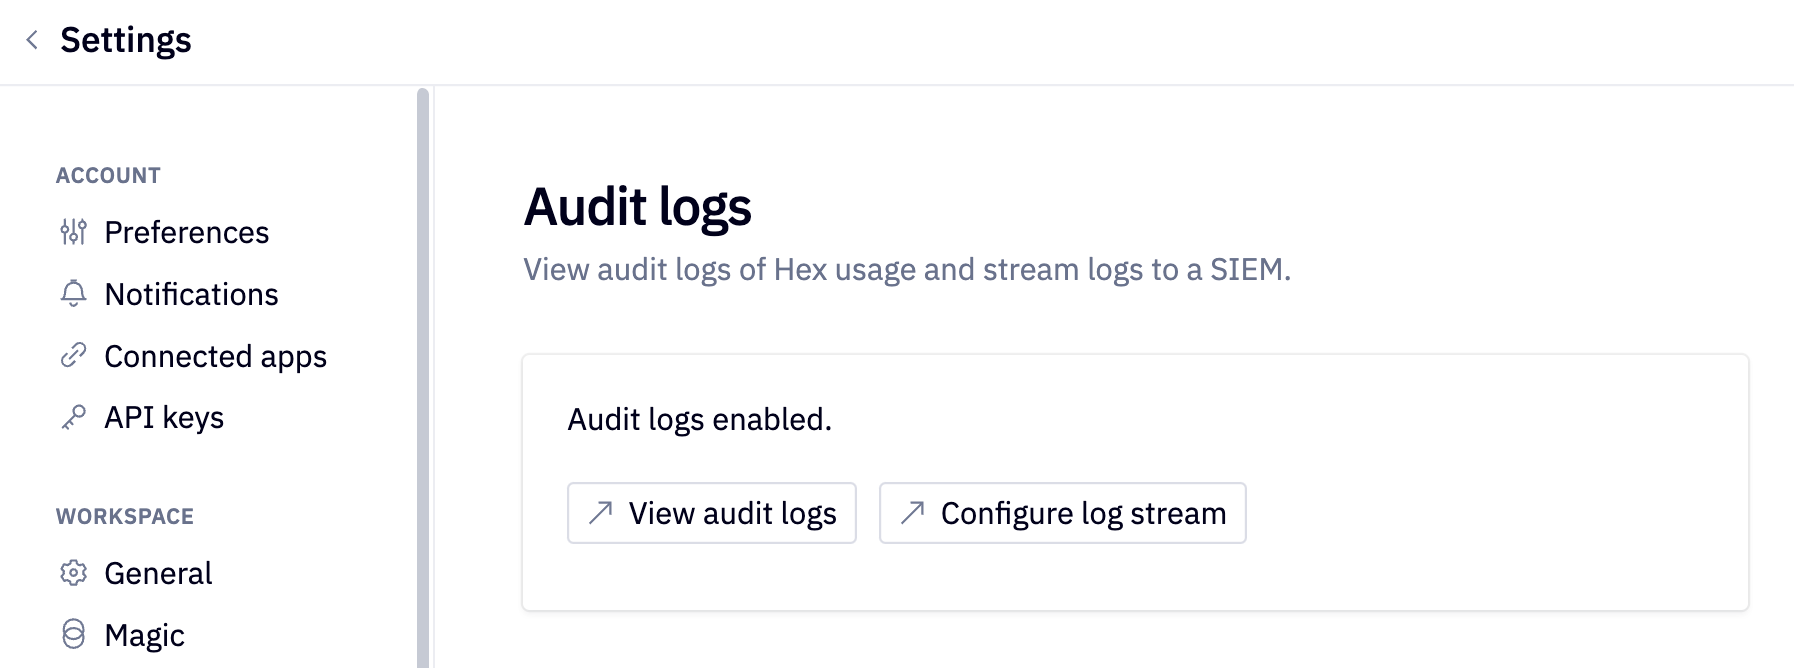1794x668 pixels.
Task: Click the Preferences sliders icon
Action: 72,232
